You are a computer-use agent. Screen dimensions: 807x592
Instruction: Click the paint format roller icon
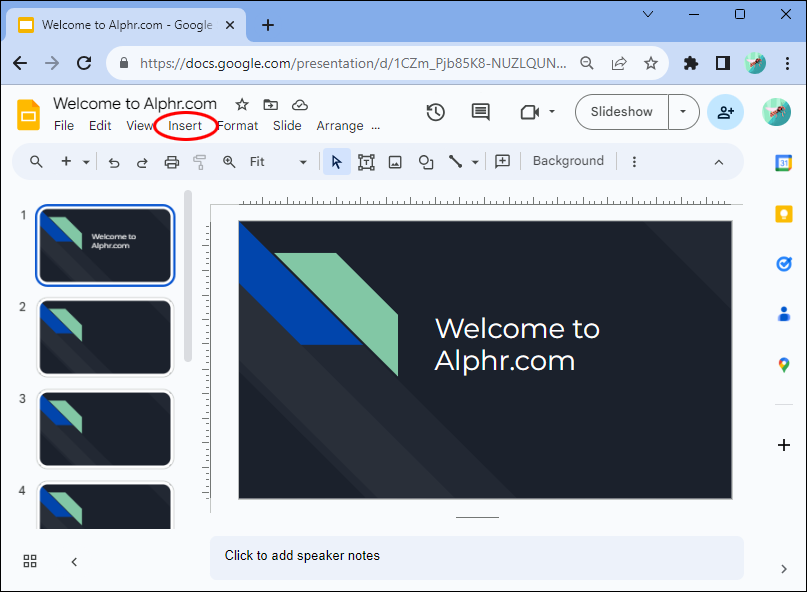(x=200, y=162)
